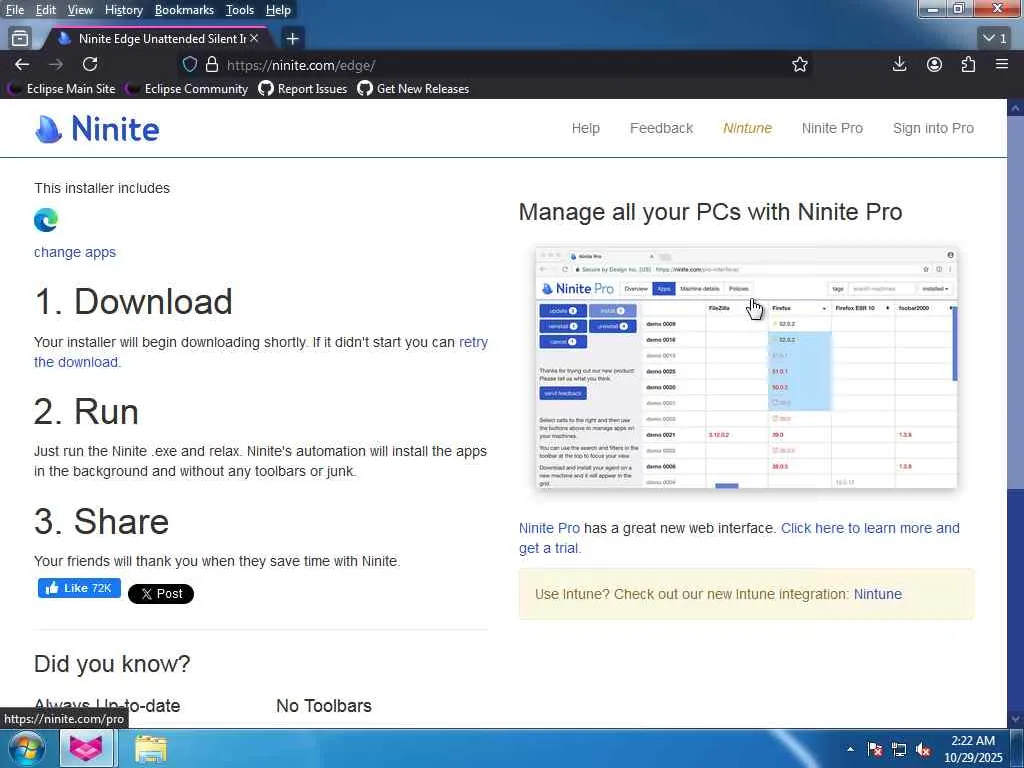Reload the current page
This screenshot has width=1024, height=768.
[90, 64]
